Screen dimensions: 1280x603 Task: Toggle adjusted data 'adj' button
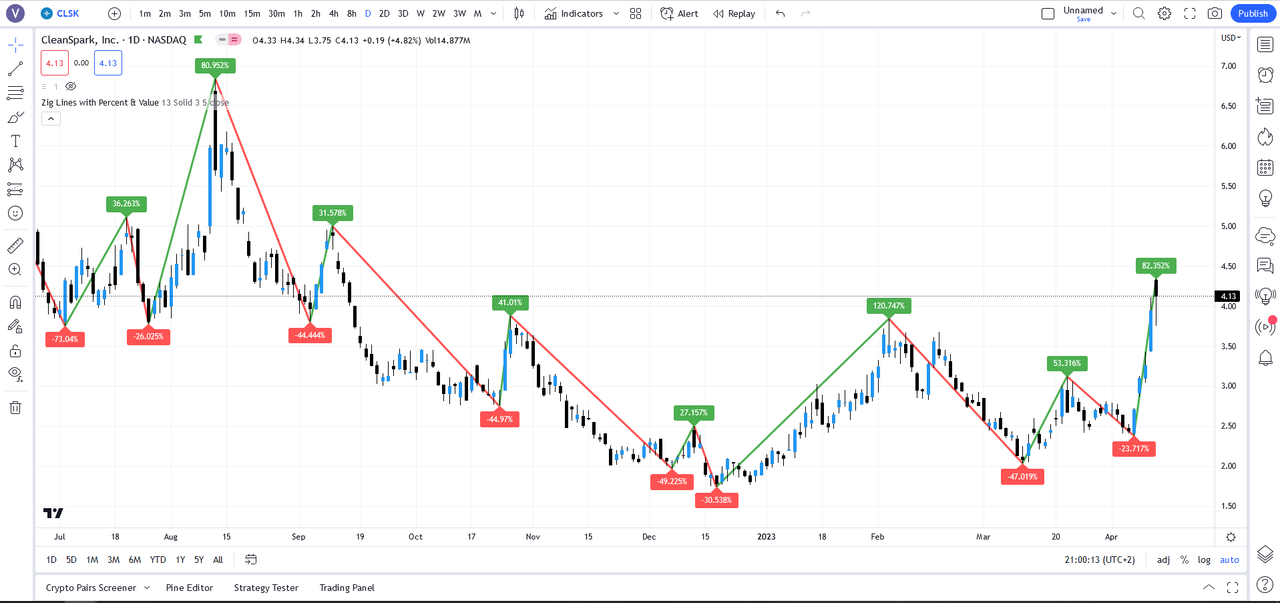[x=1164, y=560]
